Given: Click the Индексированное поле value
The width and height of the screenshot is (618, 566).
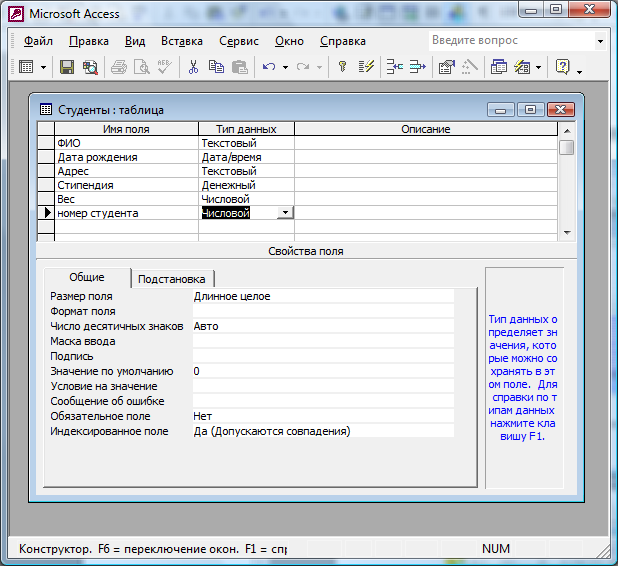Looking at the screenshot, I should pyautogui.click(x=323, y=431).
